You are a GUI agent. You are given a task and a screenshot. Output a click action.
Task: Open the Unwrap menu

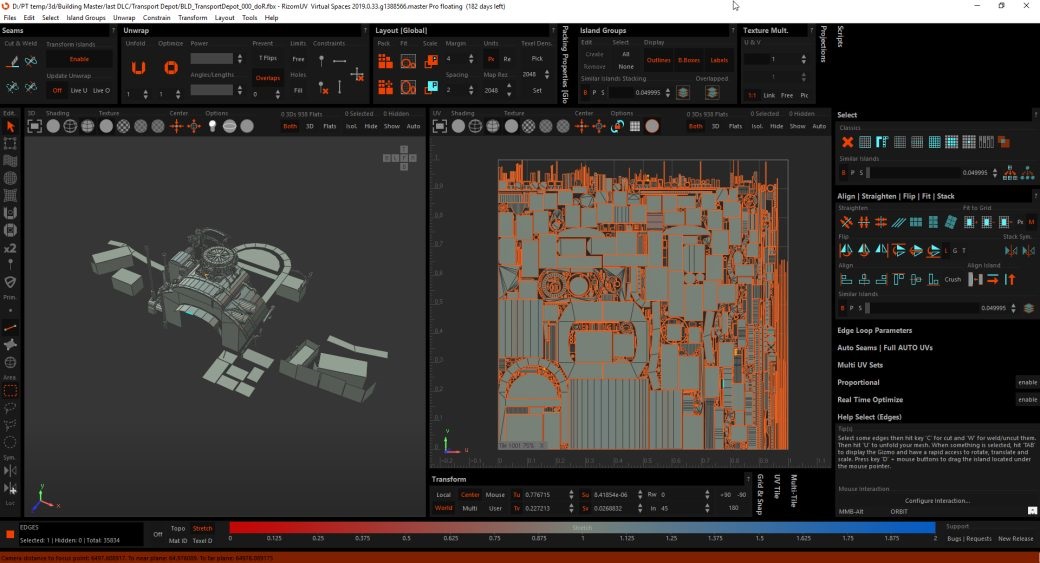[x=124, y=18]
